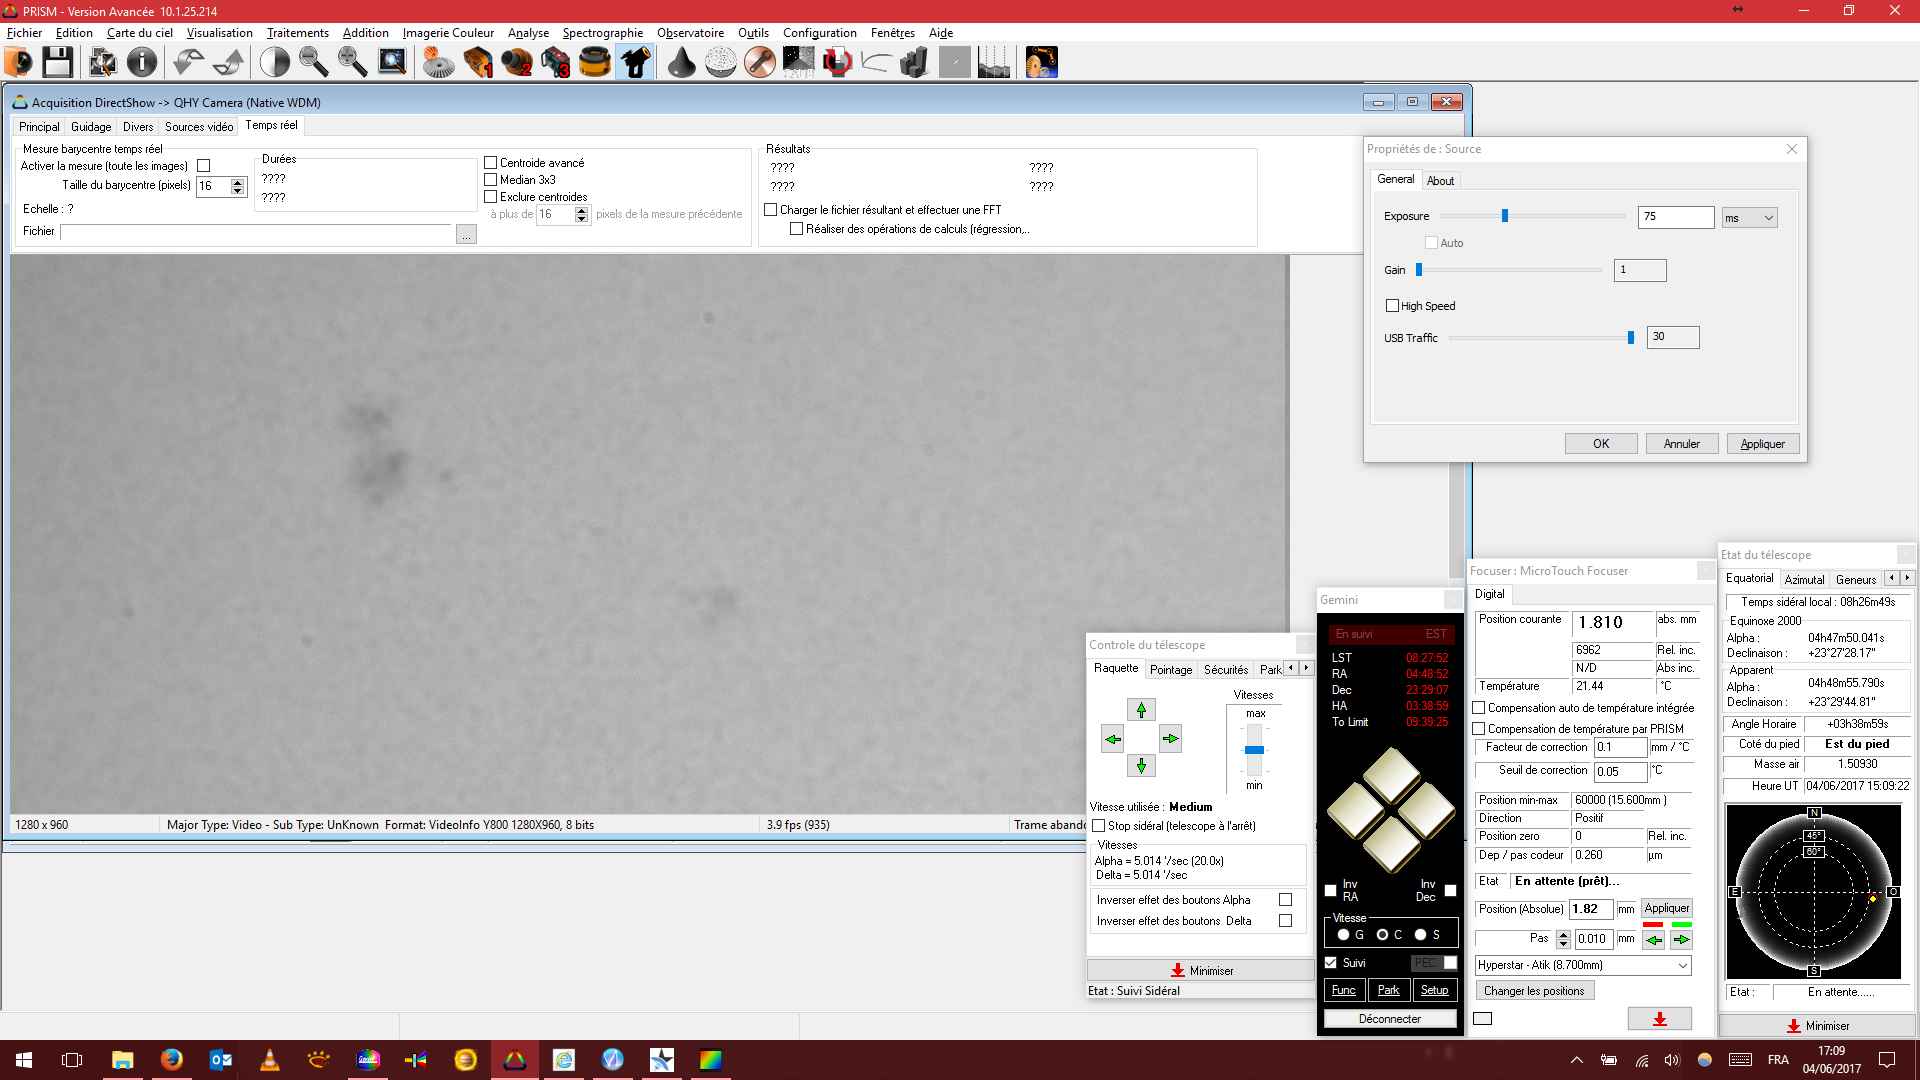The width and height of the screenshot is (1920, 1080).
Task: Enable Activer la mesure checkbox
Action: (x=204, y=166)
